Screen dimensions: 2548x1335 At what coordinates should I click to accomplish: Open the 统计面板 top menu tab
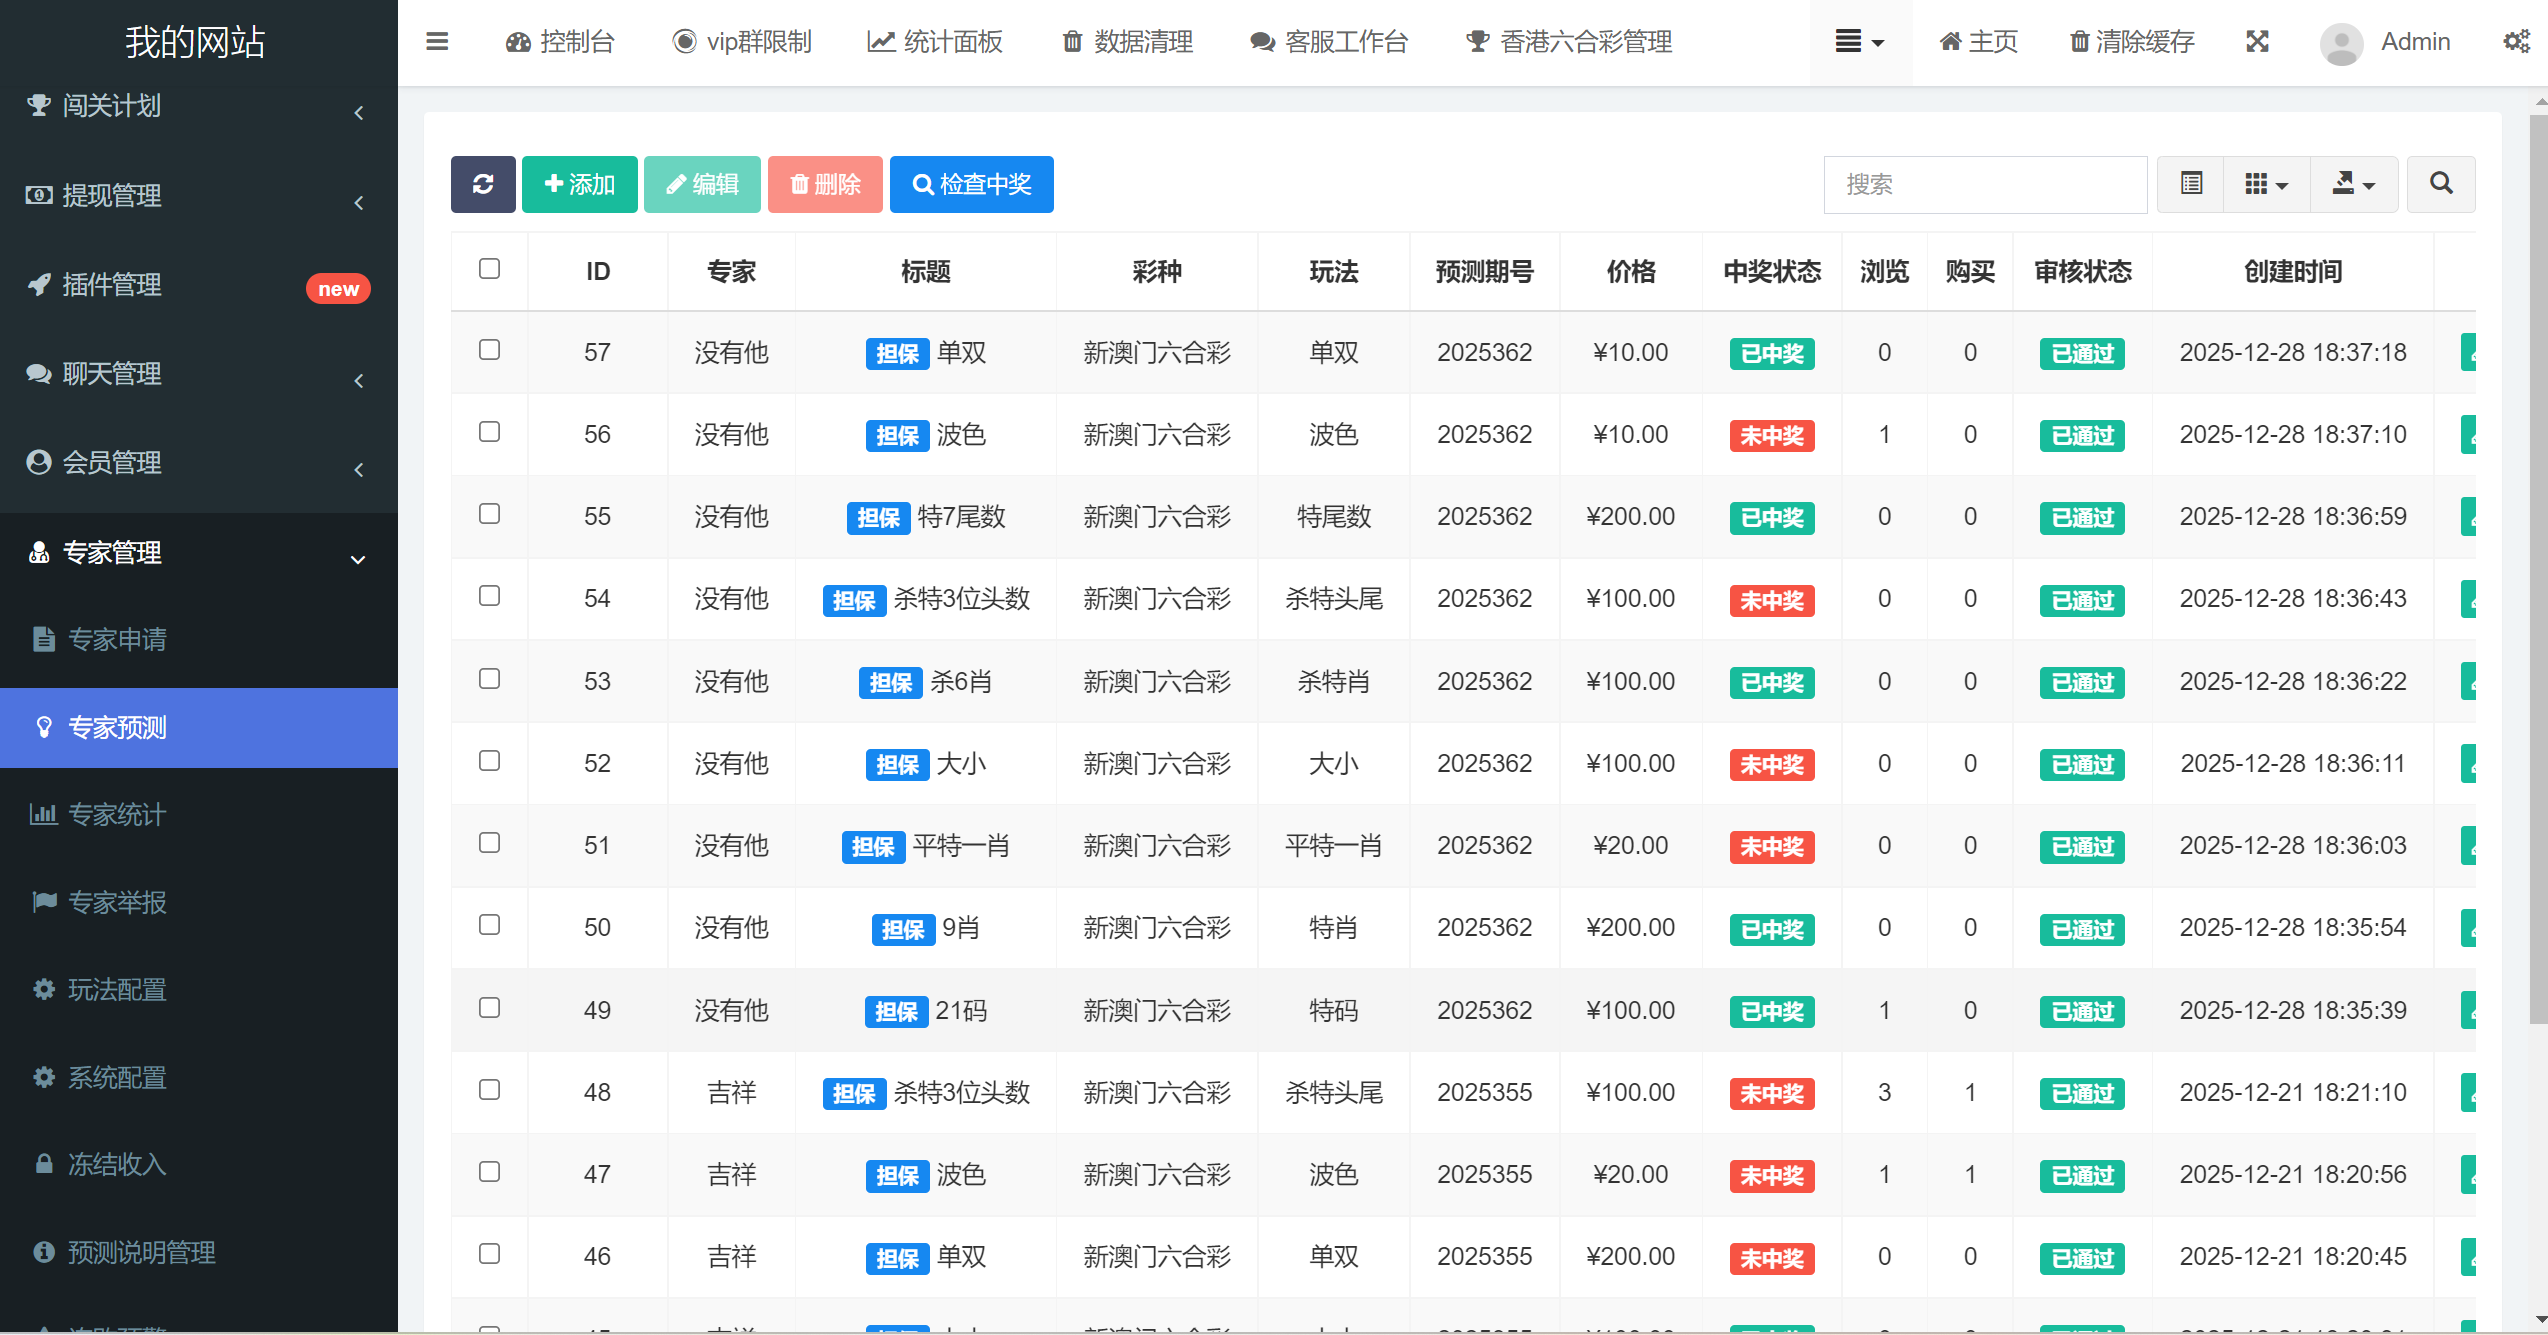[935, 42]
